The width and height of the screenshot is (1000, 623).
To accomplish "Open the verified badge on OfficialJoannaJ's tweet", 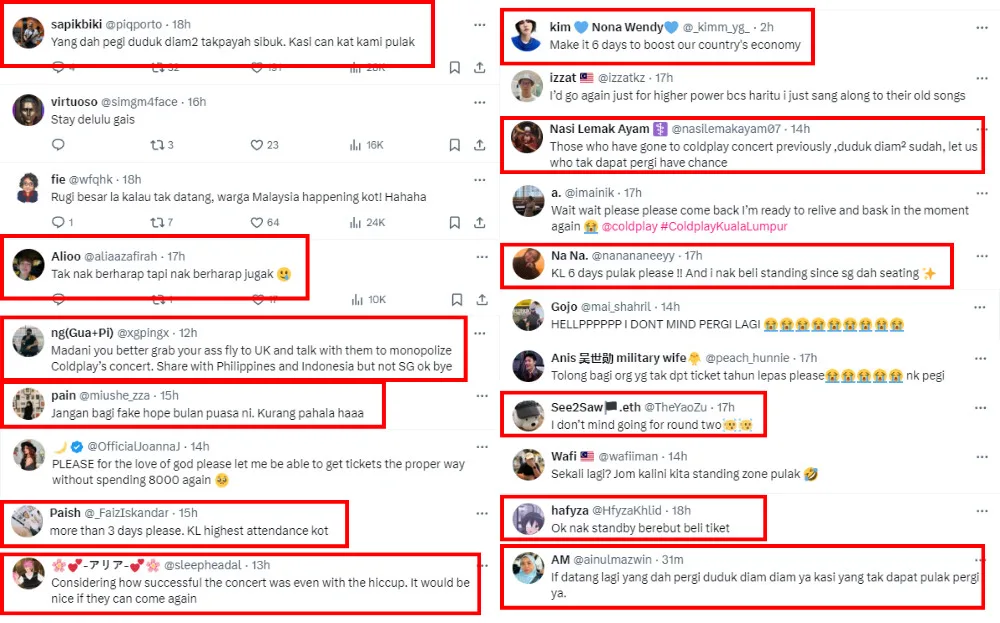I will tap(76, 446).
